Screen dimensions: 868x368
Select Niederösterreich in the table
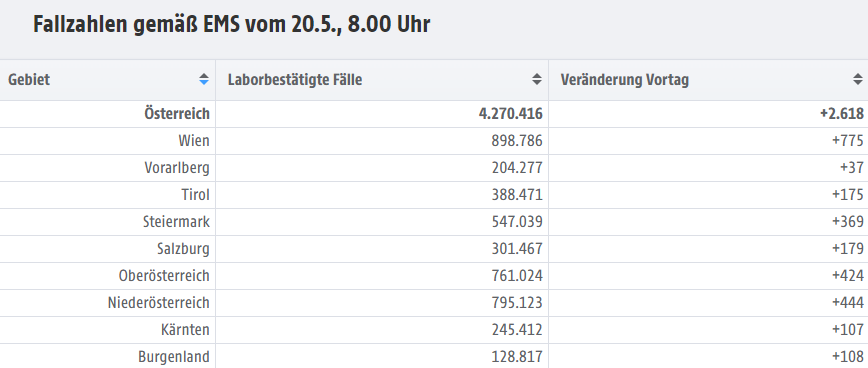click(x=159, y=303)
